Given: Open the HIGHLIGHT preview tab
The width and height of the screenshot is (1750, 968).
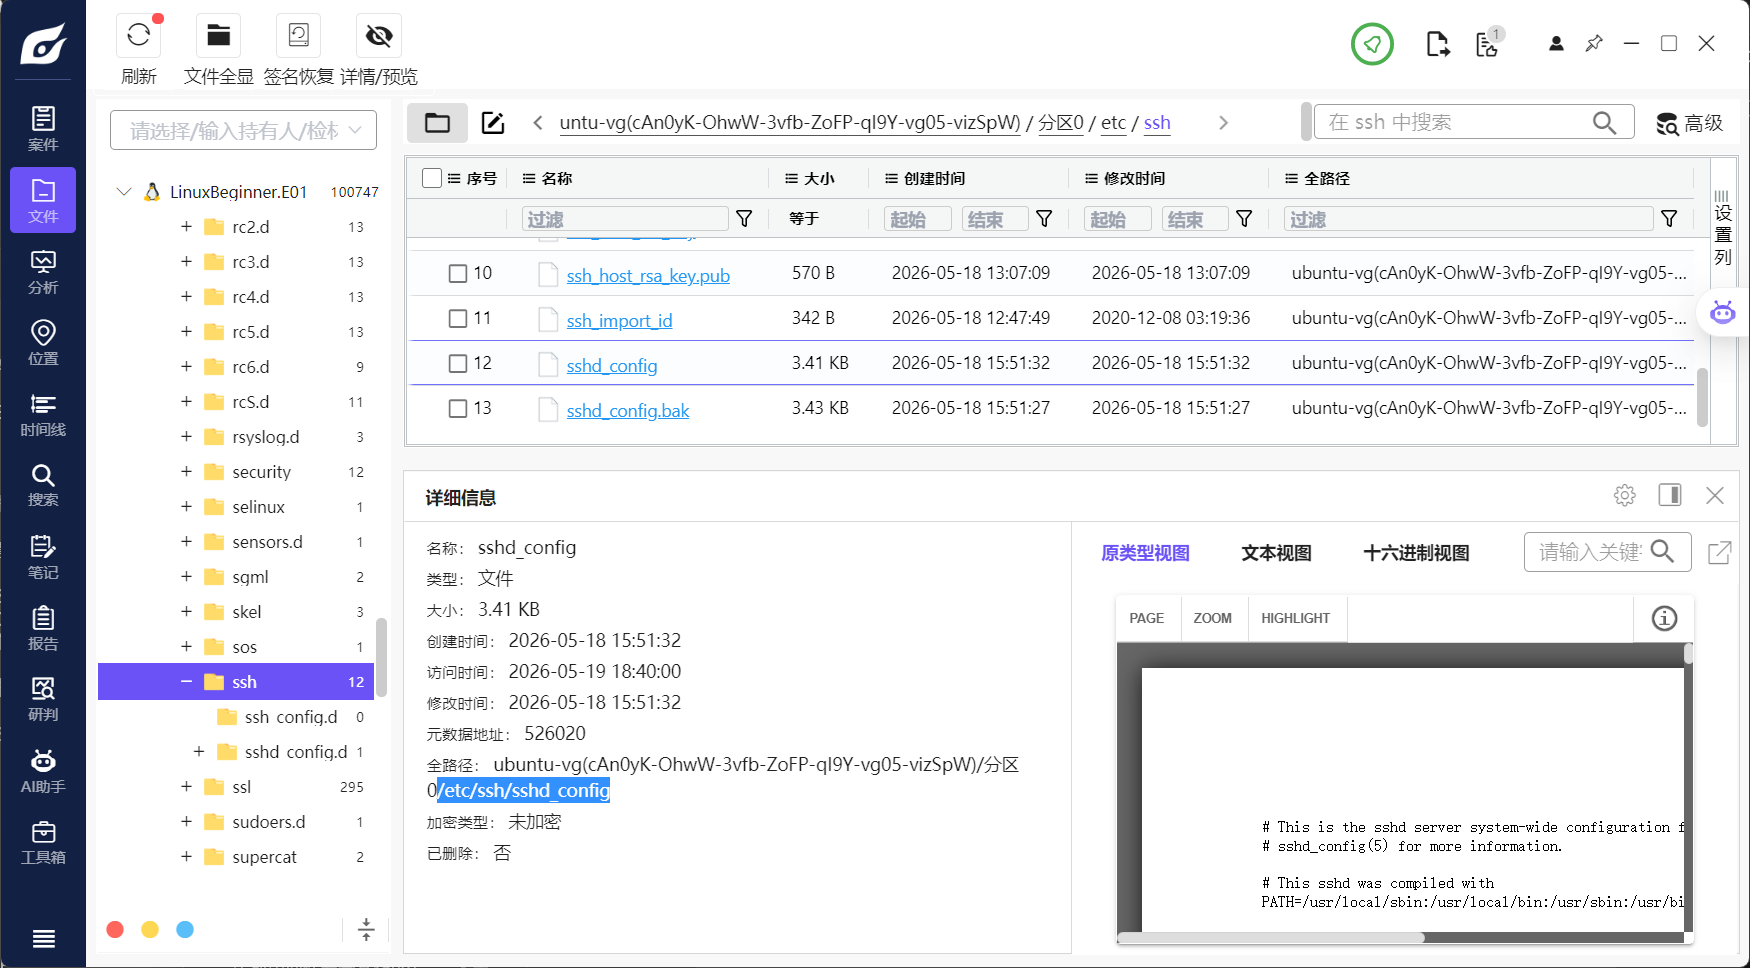Looking at the screenshot, I should pyautogui.click(x=1295, y=618).
